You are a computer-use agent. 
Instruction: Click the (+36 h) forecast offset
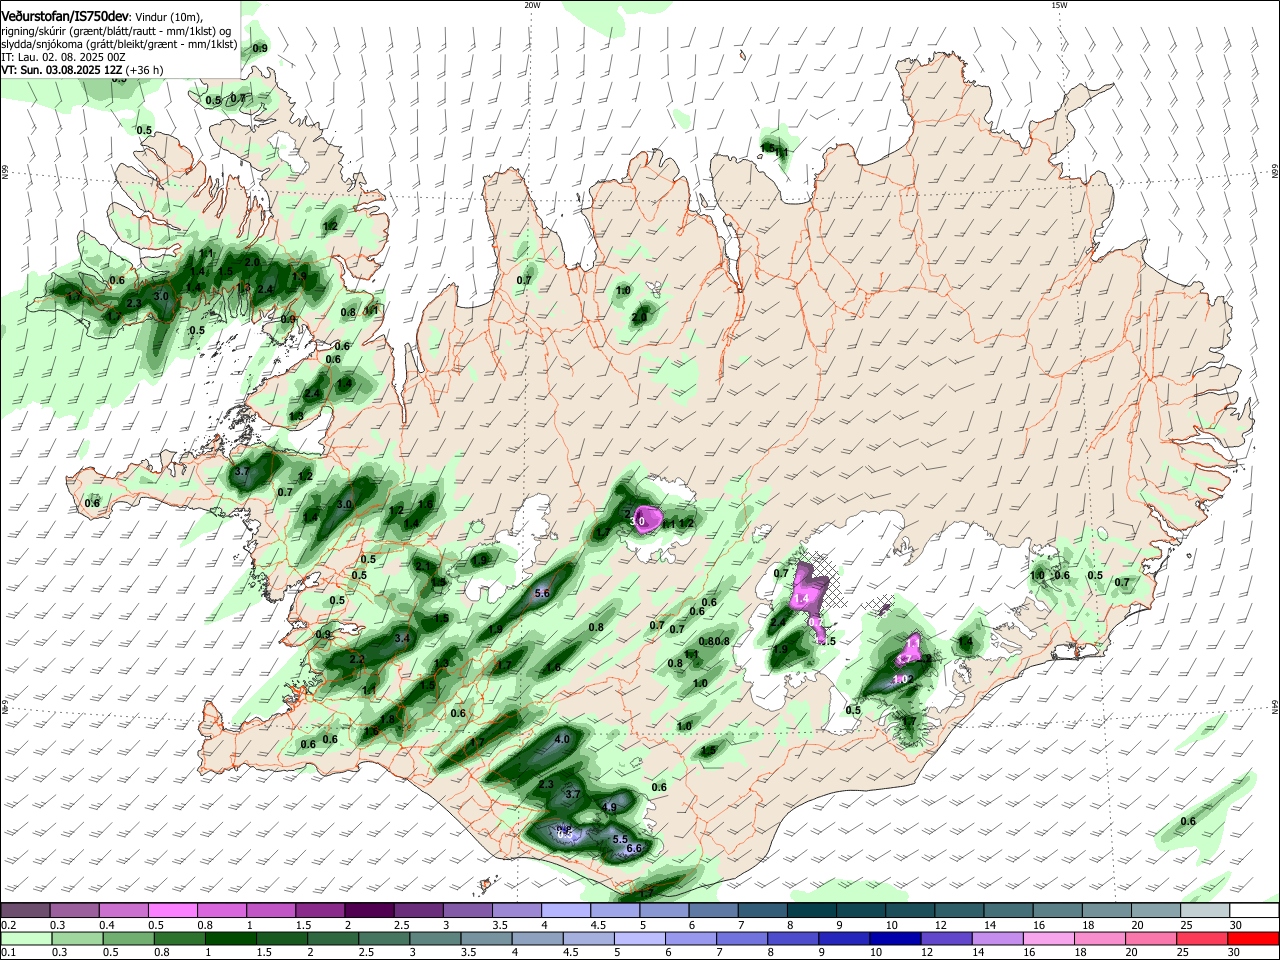click(x=145, y=70)
